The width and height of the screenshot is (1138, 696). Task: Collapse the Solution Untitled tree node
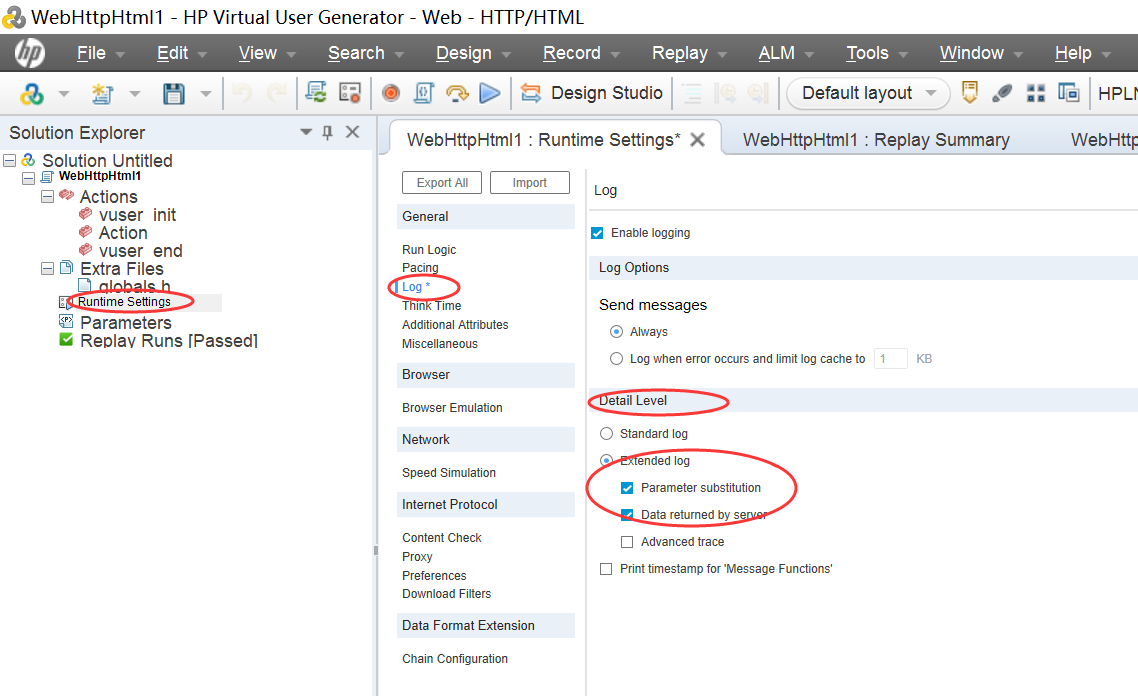(10, 160)
